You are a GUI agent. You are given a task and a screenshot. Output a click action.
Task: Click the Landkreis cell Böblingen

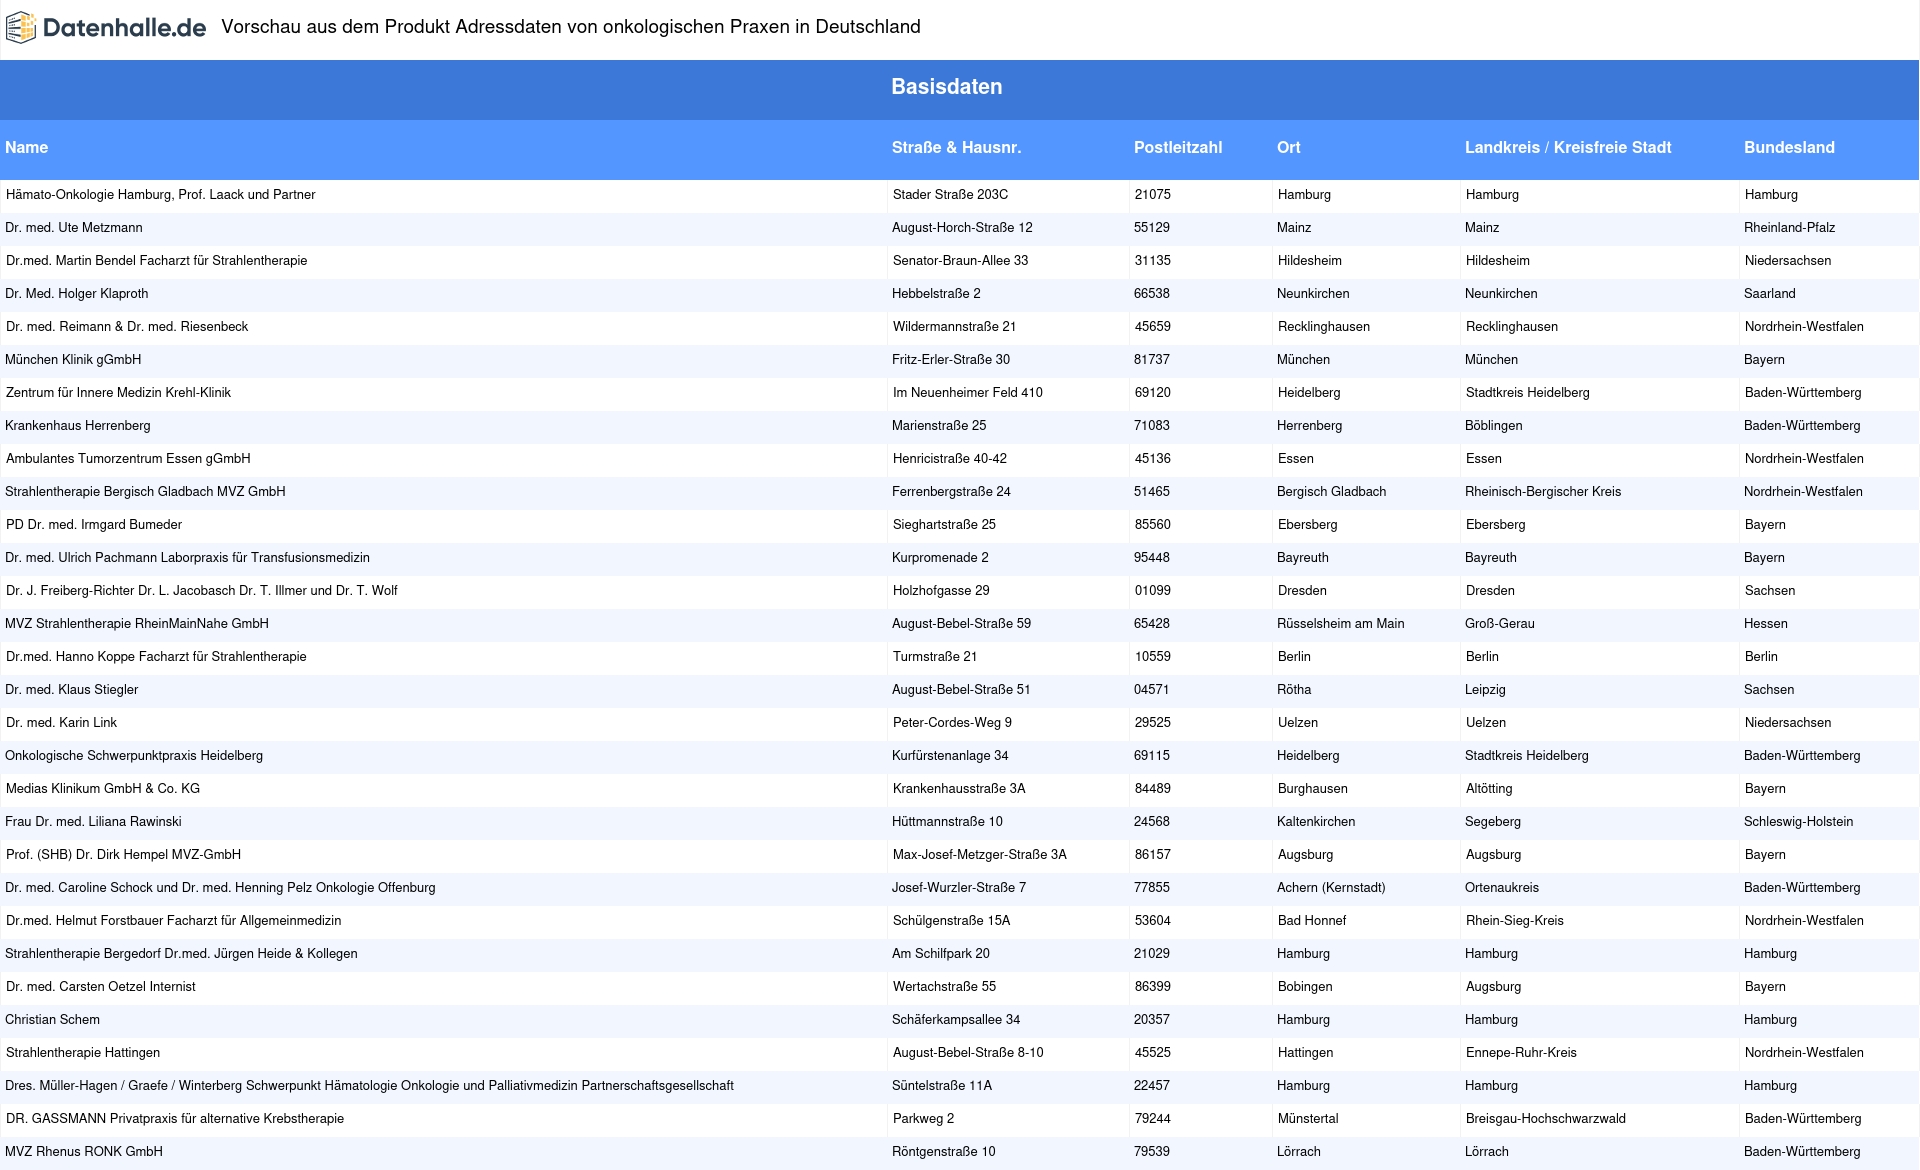point(1493,426)
